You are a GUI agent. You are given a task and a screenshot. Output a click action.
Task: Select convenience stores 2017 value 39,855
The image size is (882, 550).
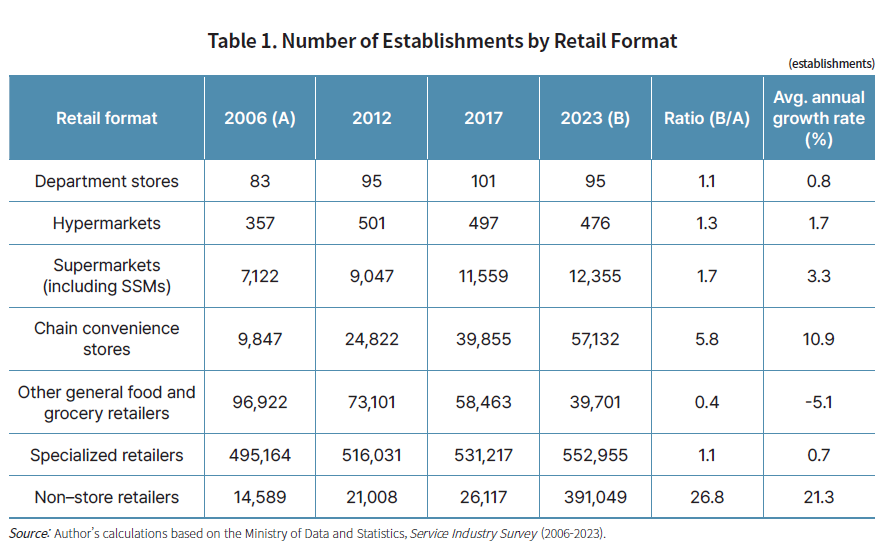pos(483,339)
